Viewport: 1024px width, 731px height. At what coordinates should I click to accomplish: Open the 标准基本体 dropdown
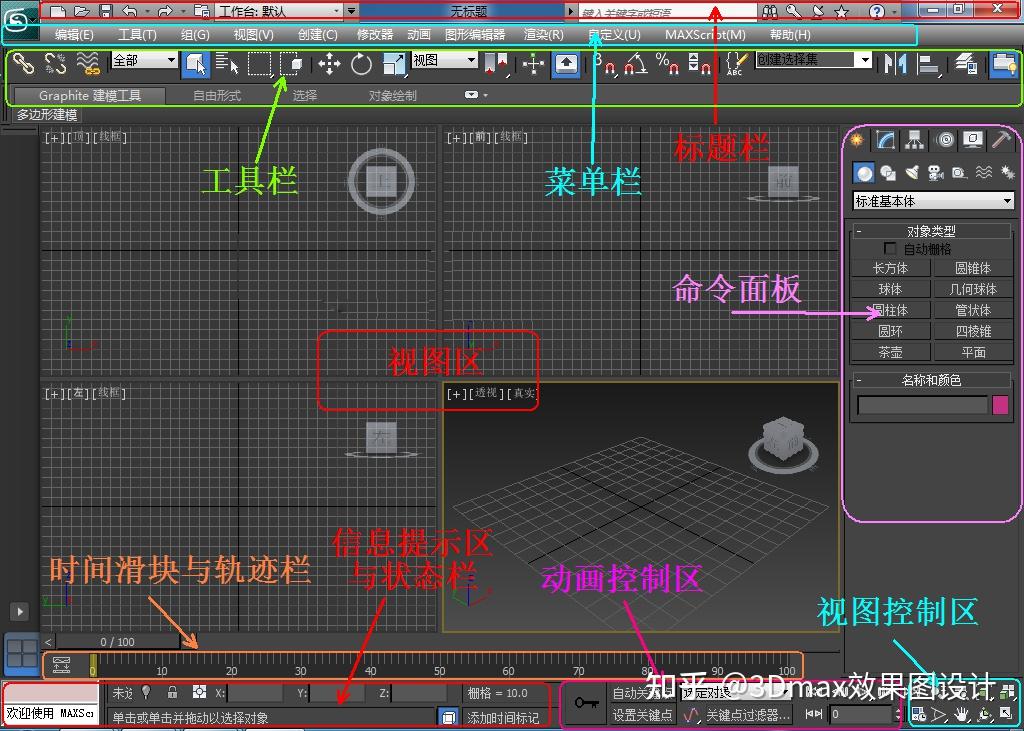pyautogui.click(x=932, y=200)
